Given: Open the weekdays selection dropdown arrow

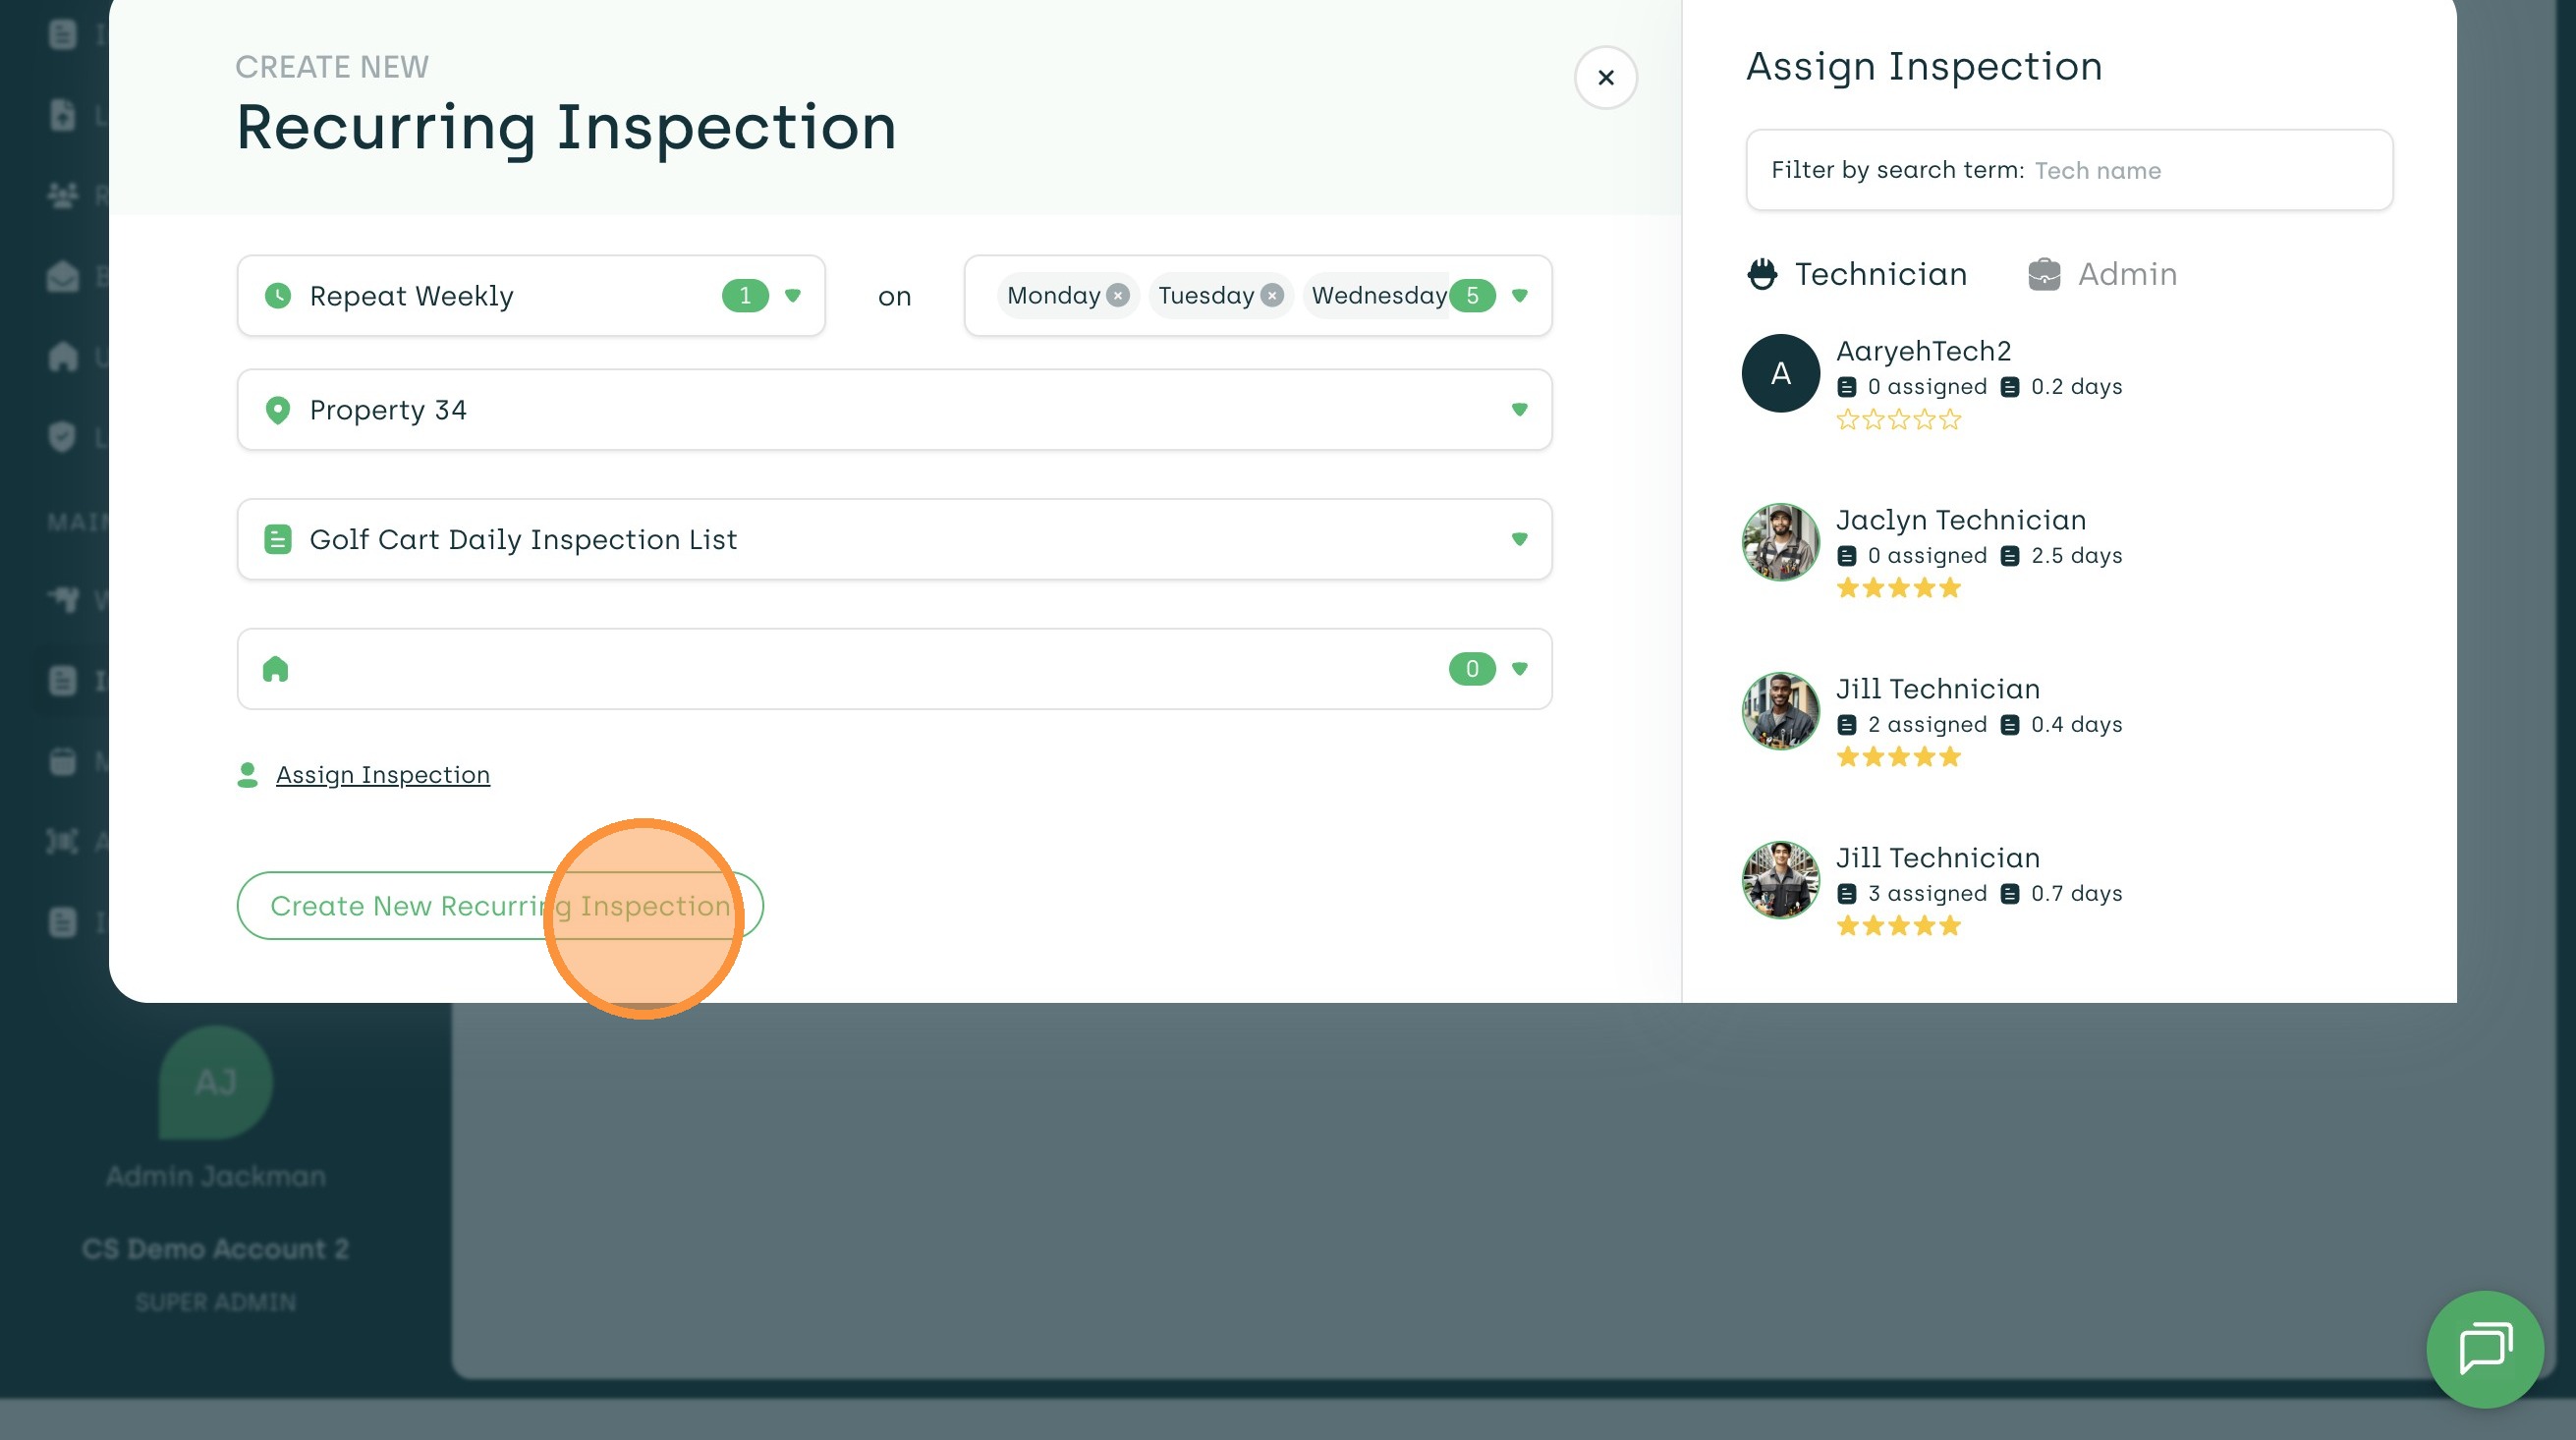Looking at the screenshot, I should click(x=1519, y=295).
